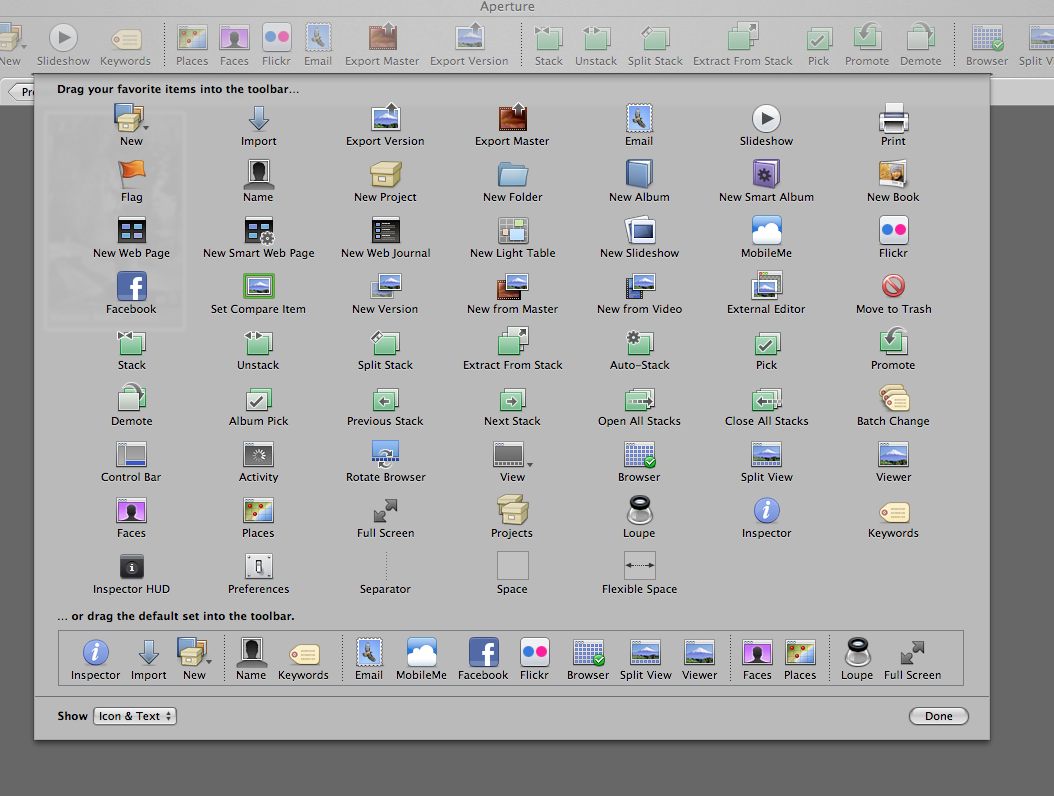
Task: Click the New Light Table icon
Action: (x=512, y=231)
